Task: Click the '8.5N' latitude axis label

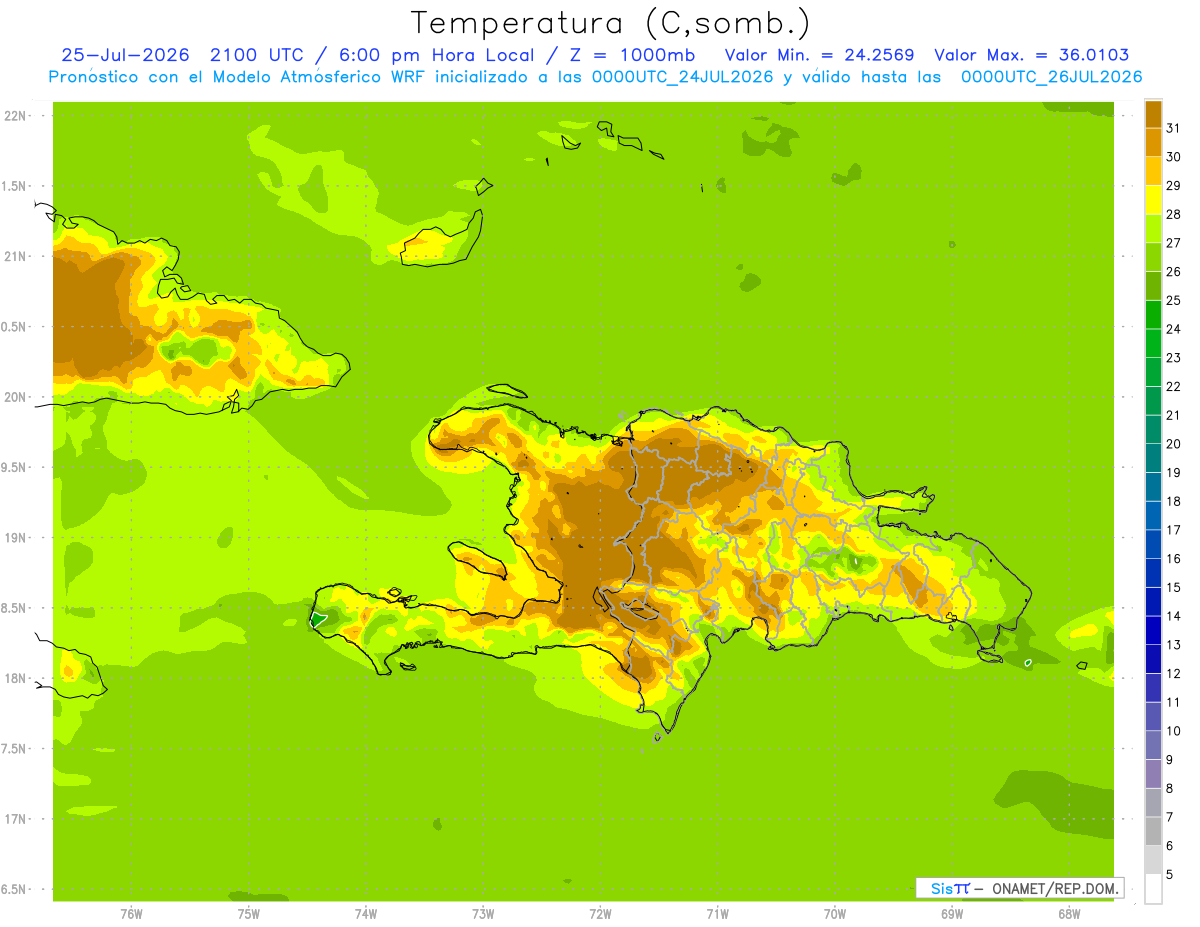Action: click(x=15, y=609)
